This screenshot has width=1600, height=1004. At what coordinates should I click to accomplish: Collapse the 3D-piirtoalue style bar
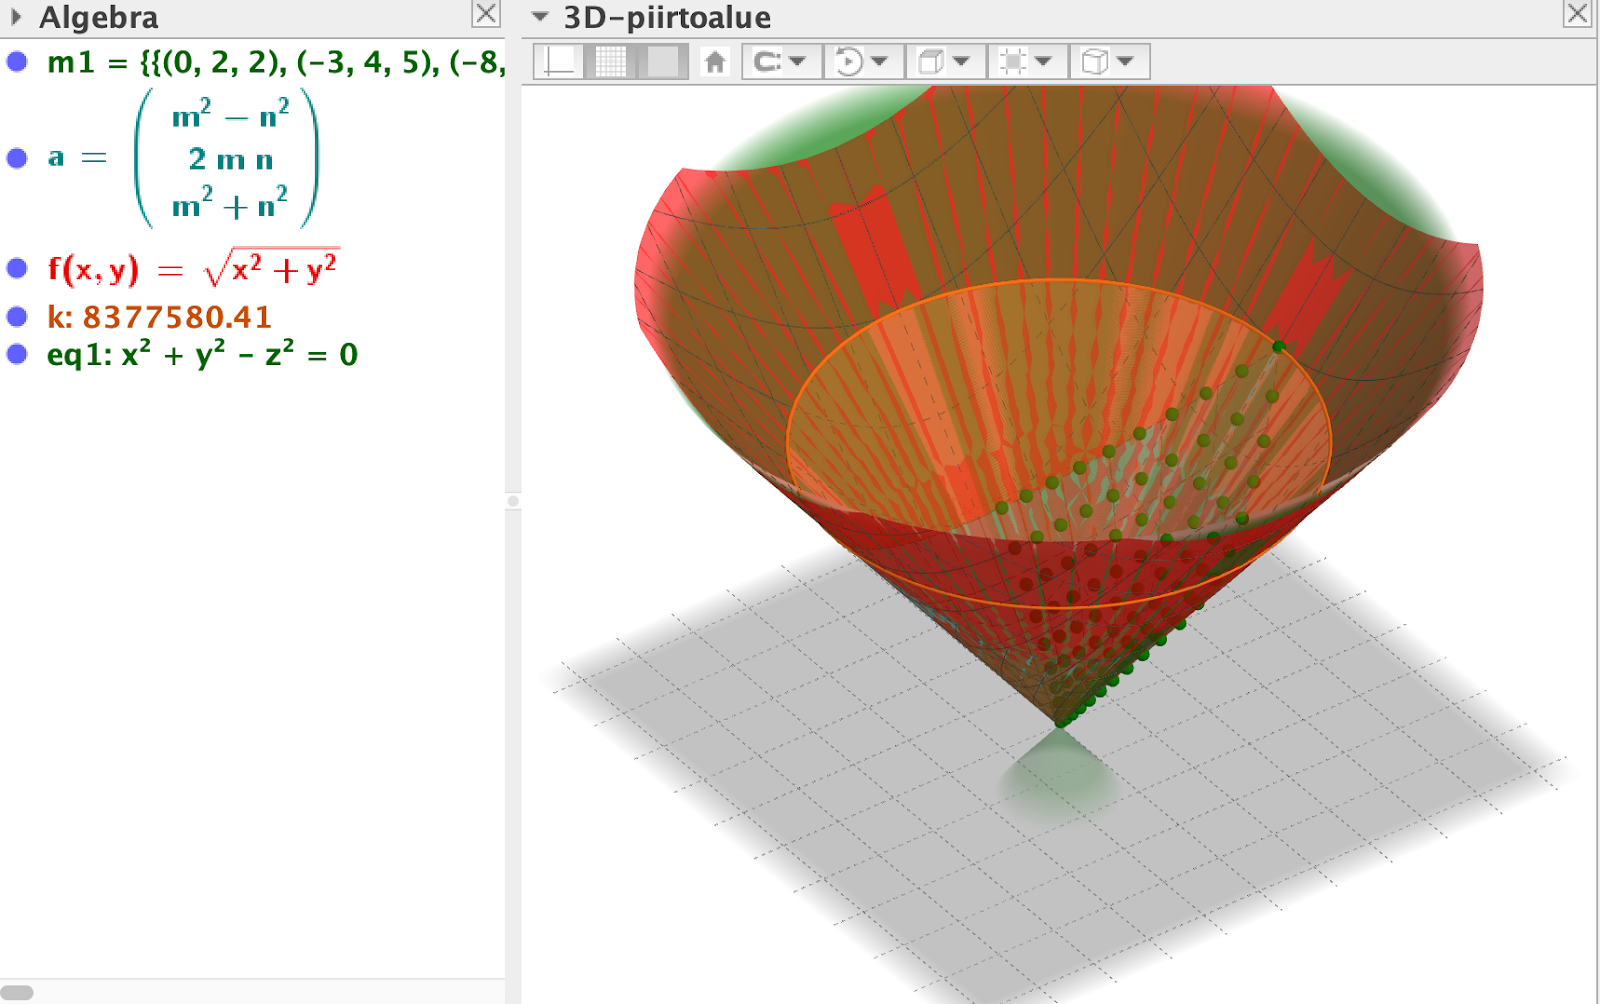[x=540, y=16]
